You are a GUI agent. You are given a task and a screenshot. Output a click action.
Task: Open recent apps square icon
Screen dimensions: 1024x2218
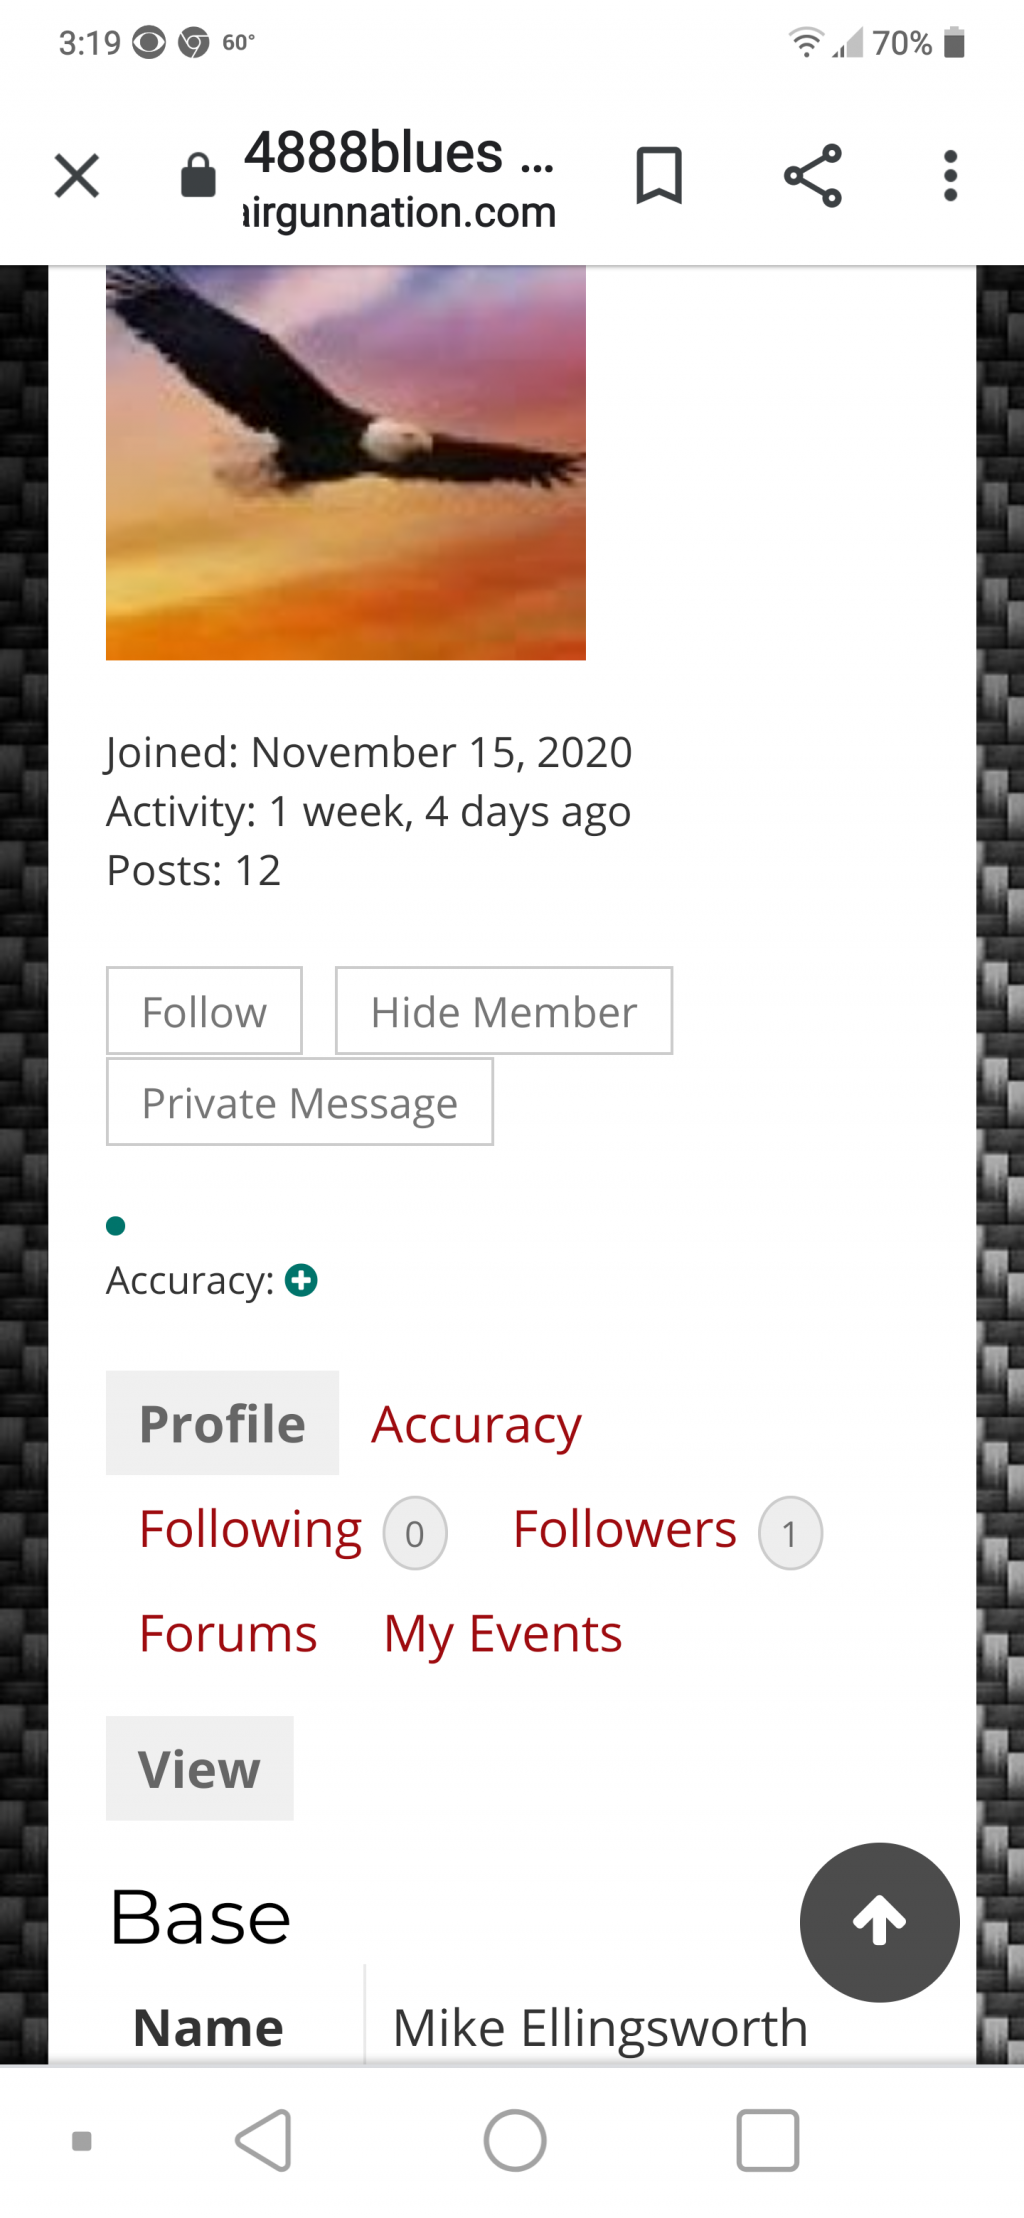click(x=767, y=2140)
